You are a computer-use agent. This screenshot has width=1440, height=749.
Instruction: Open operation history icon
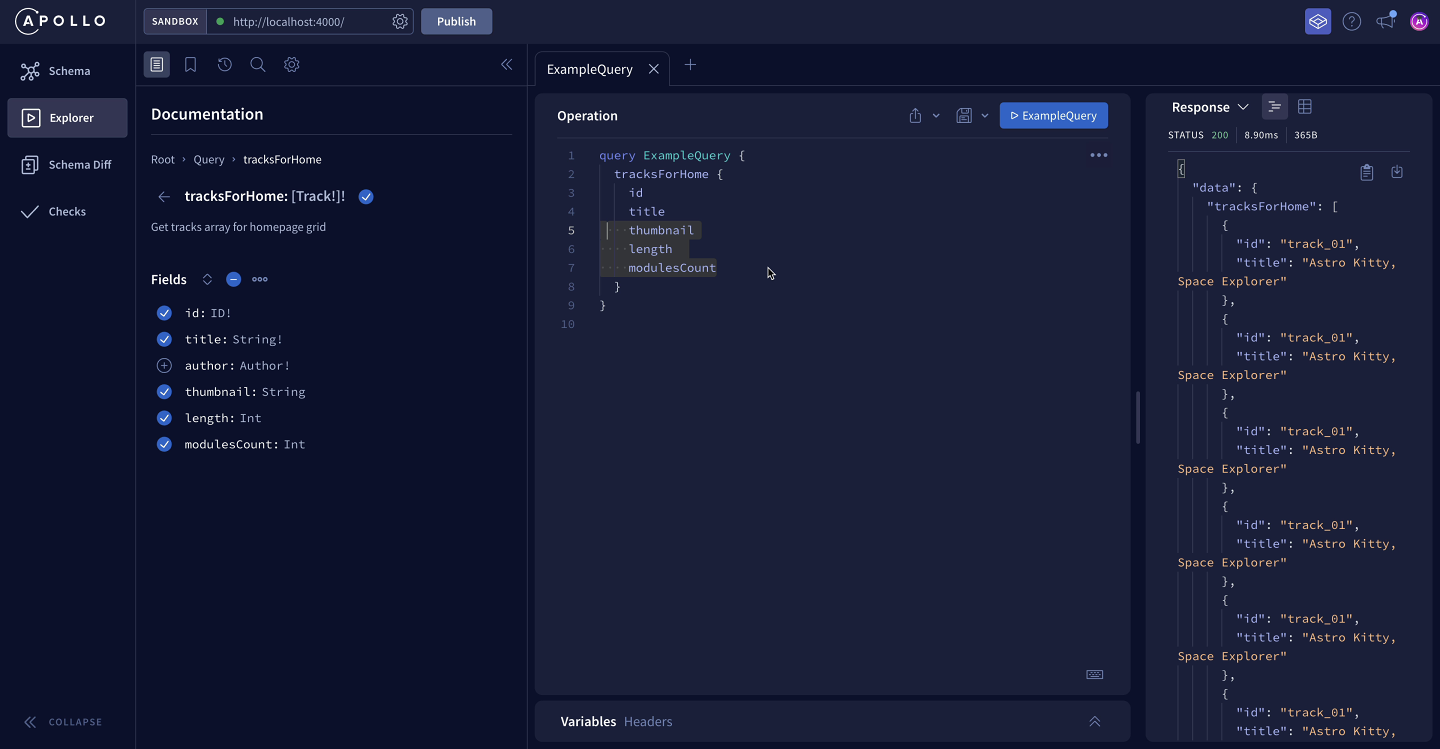[x=224, y=64]
